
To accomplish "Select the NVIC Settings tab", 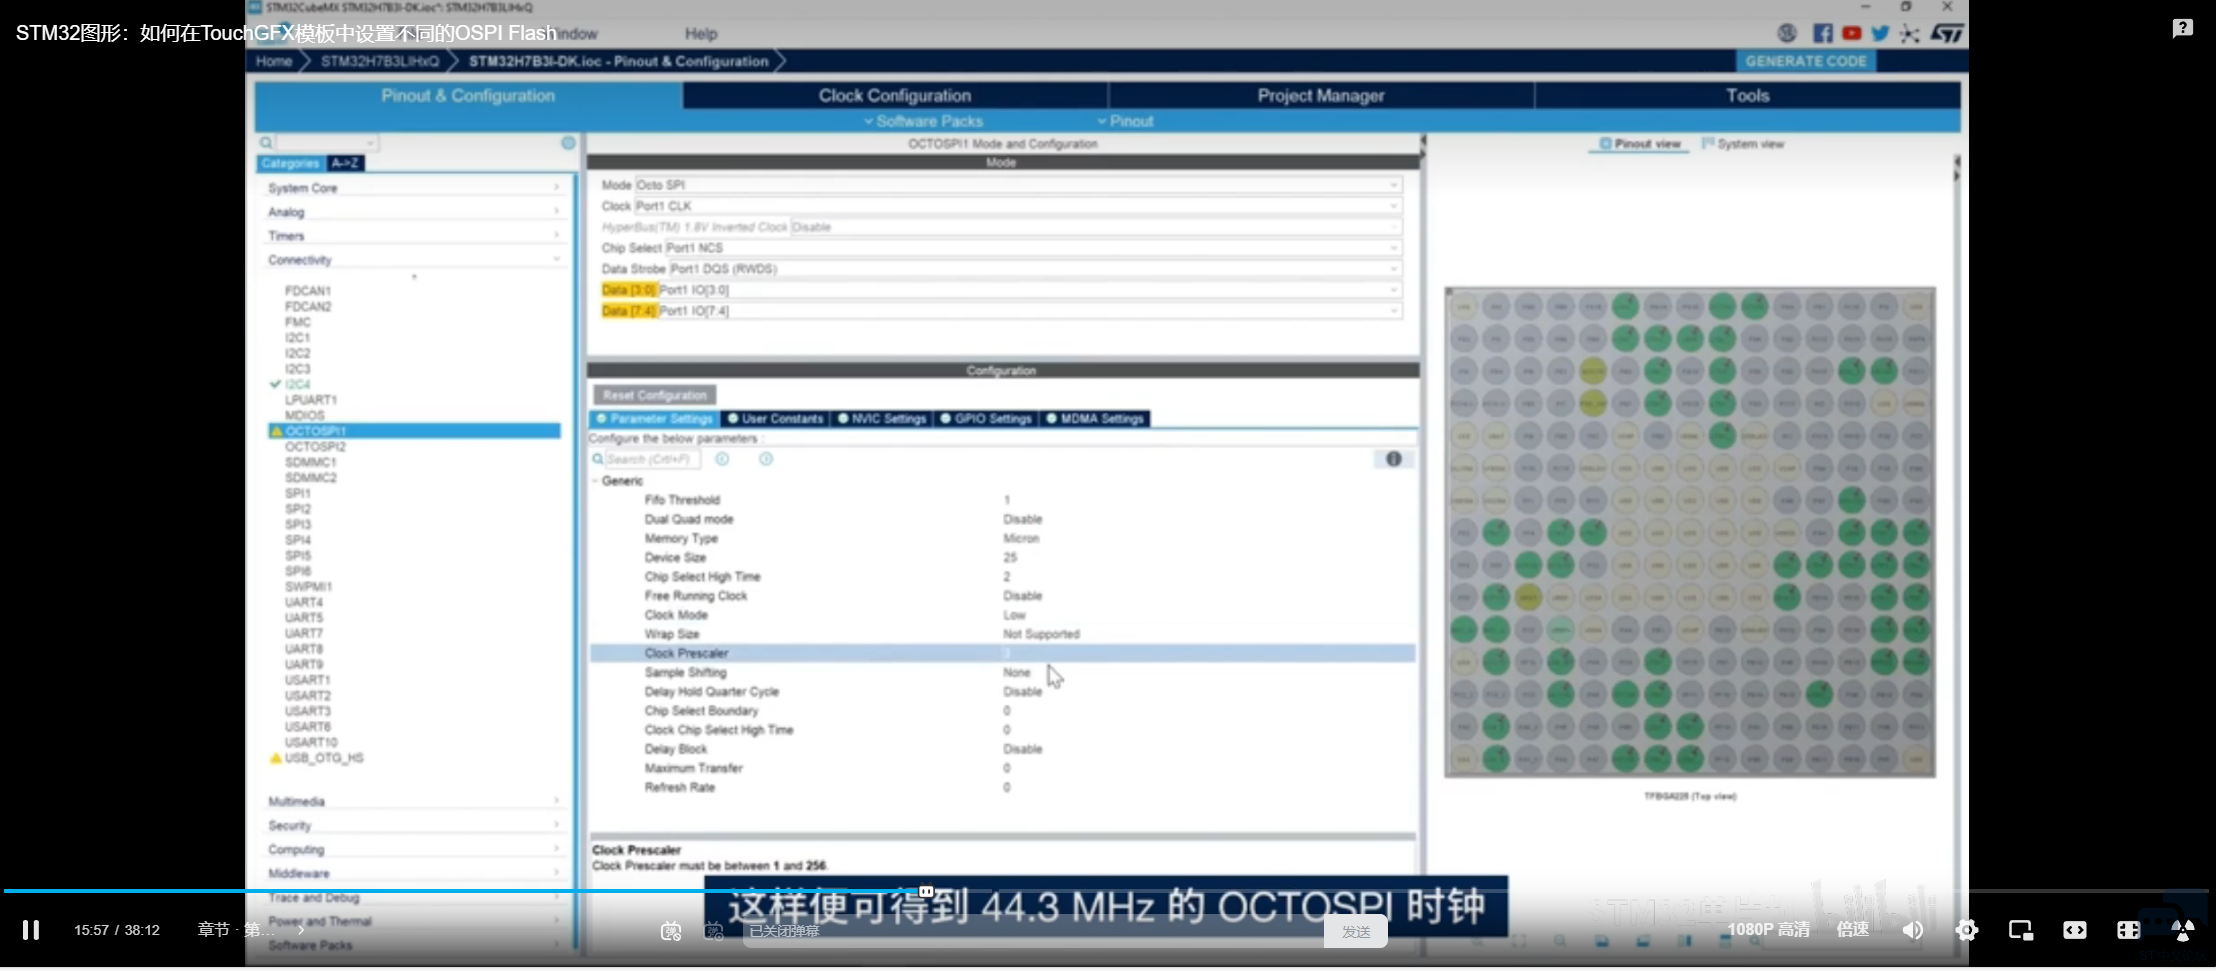I will point(882,419).
